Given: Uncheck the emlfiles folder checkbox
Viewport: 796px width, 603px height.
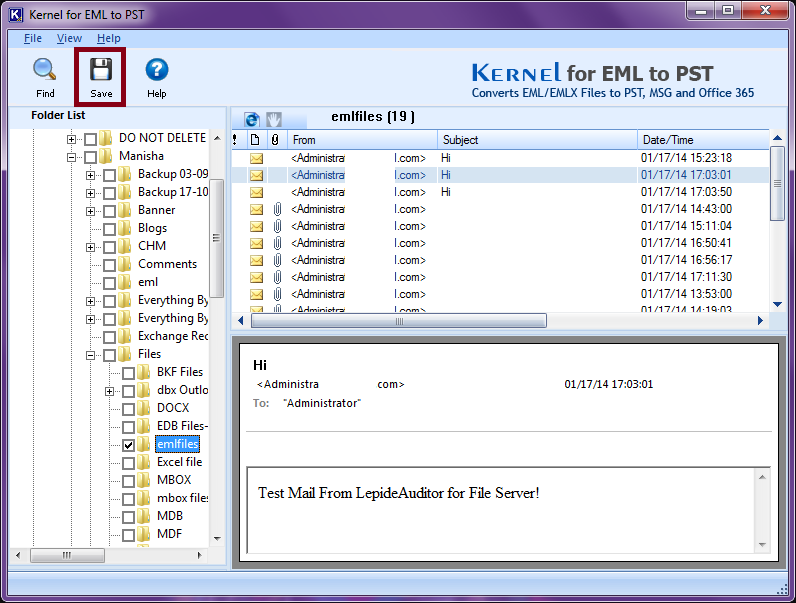Looking at the screenshot, I should [x=128, y=446].
